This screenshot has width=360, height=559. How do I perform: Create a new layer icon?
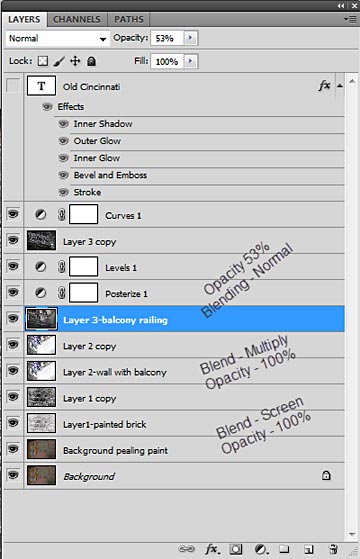pyautogui.click(x=308, y=549)
